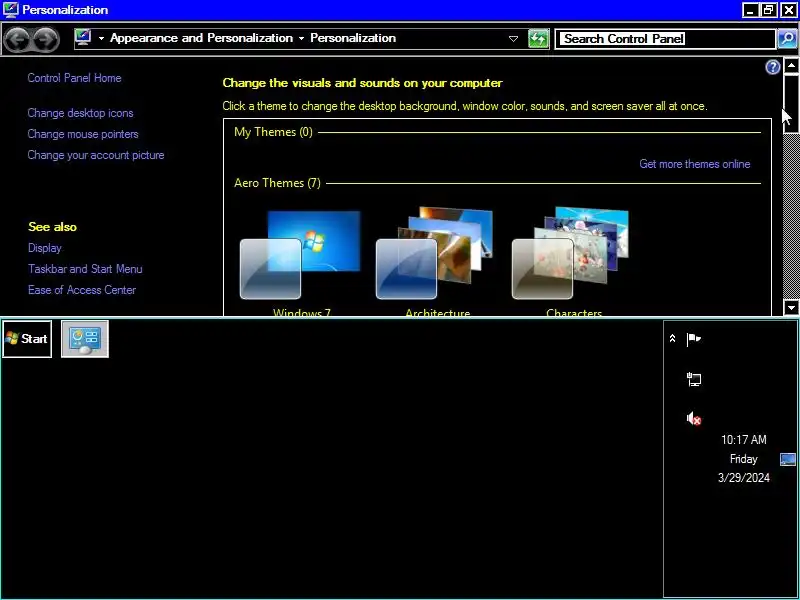This screenshot has width=800, height=600.
Task: Expand the address bar history dropdown
Action: click(x=513, y=39)
